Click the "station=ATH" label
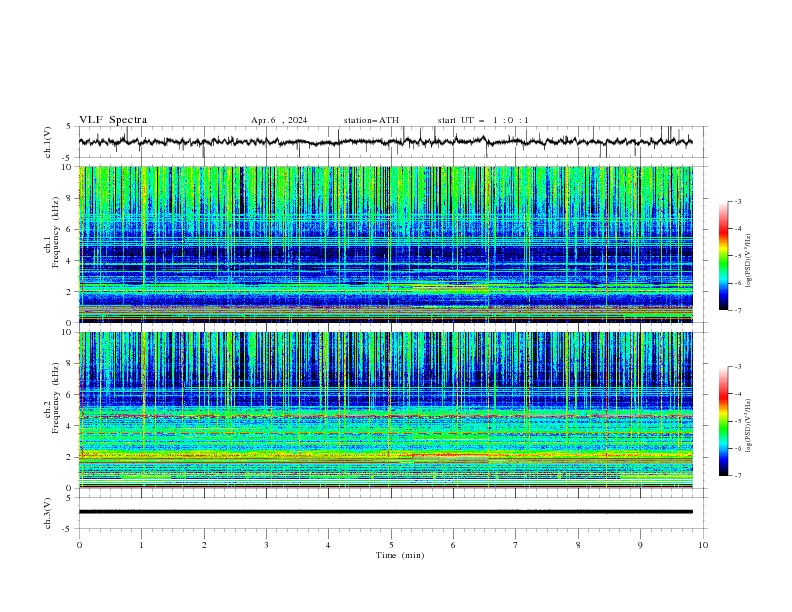The width and height of the screenshot is (792, 612). click(x=371, y=120)
